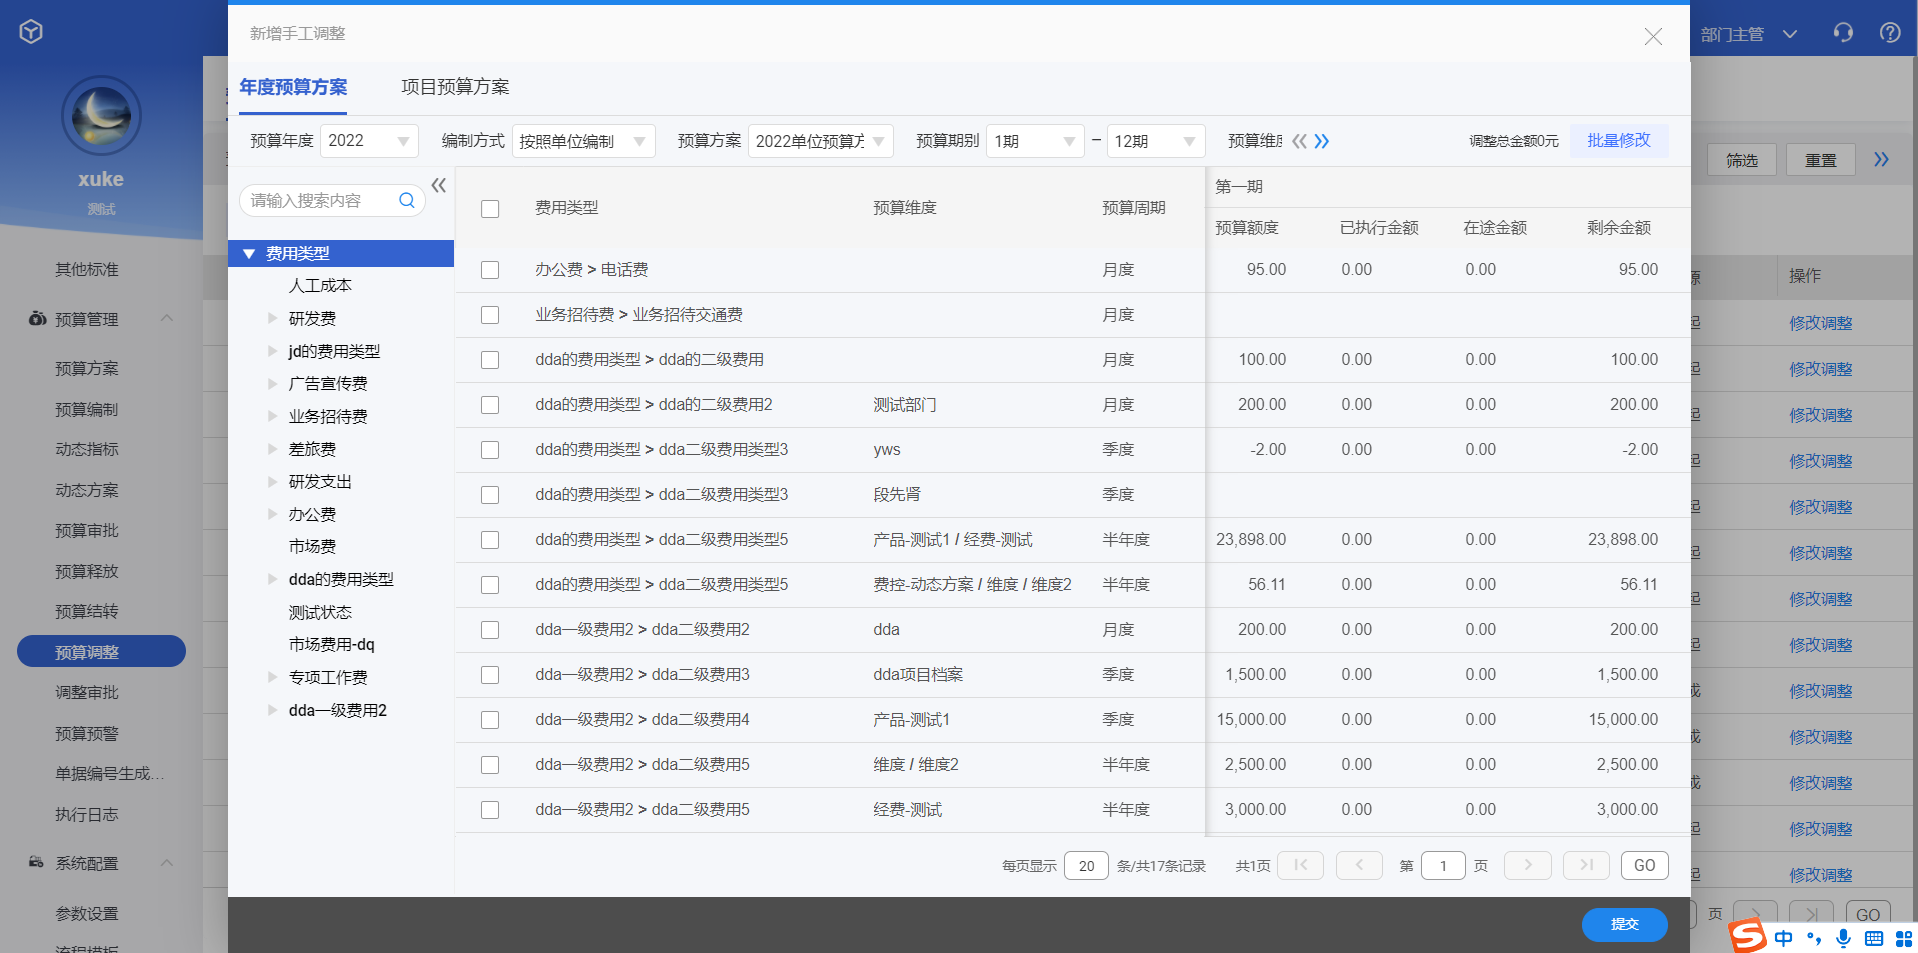The image size is (1918, 953).
Task: Click the 预算维度 scroll left double arrow
Action: (1299, 141)
